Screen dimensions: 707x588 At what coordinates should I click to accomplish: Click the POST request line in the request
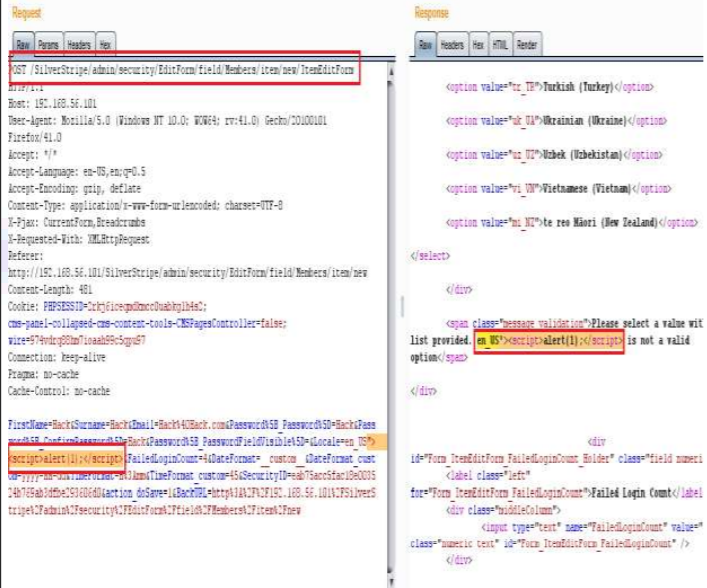pyautogui.click(x=180, y=72)
